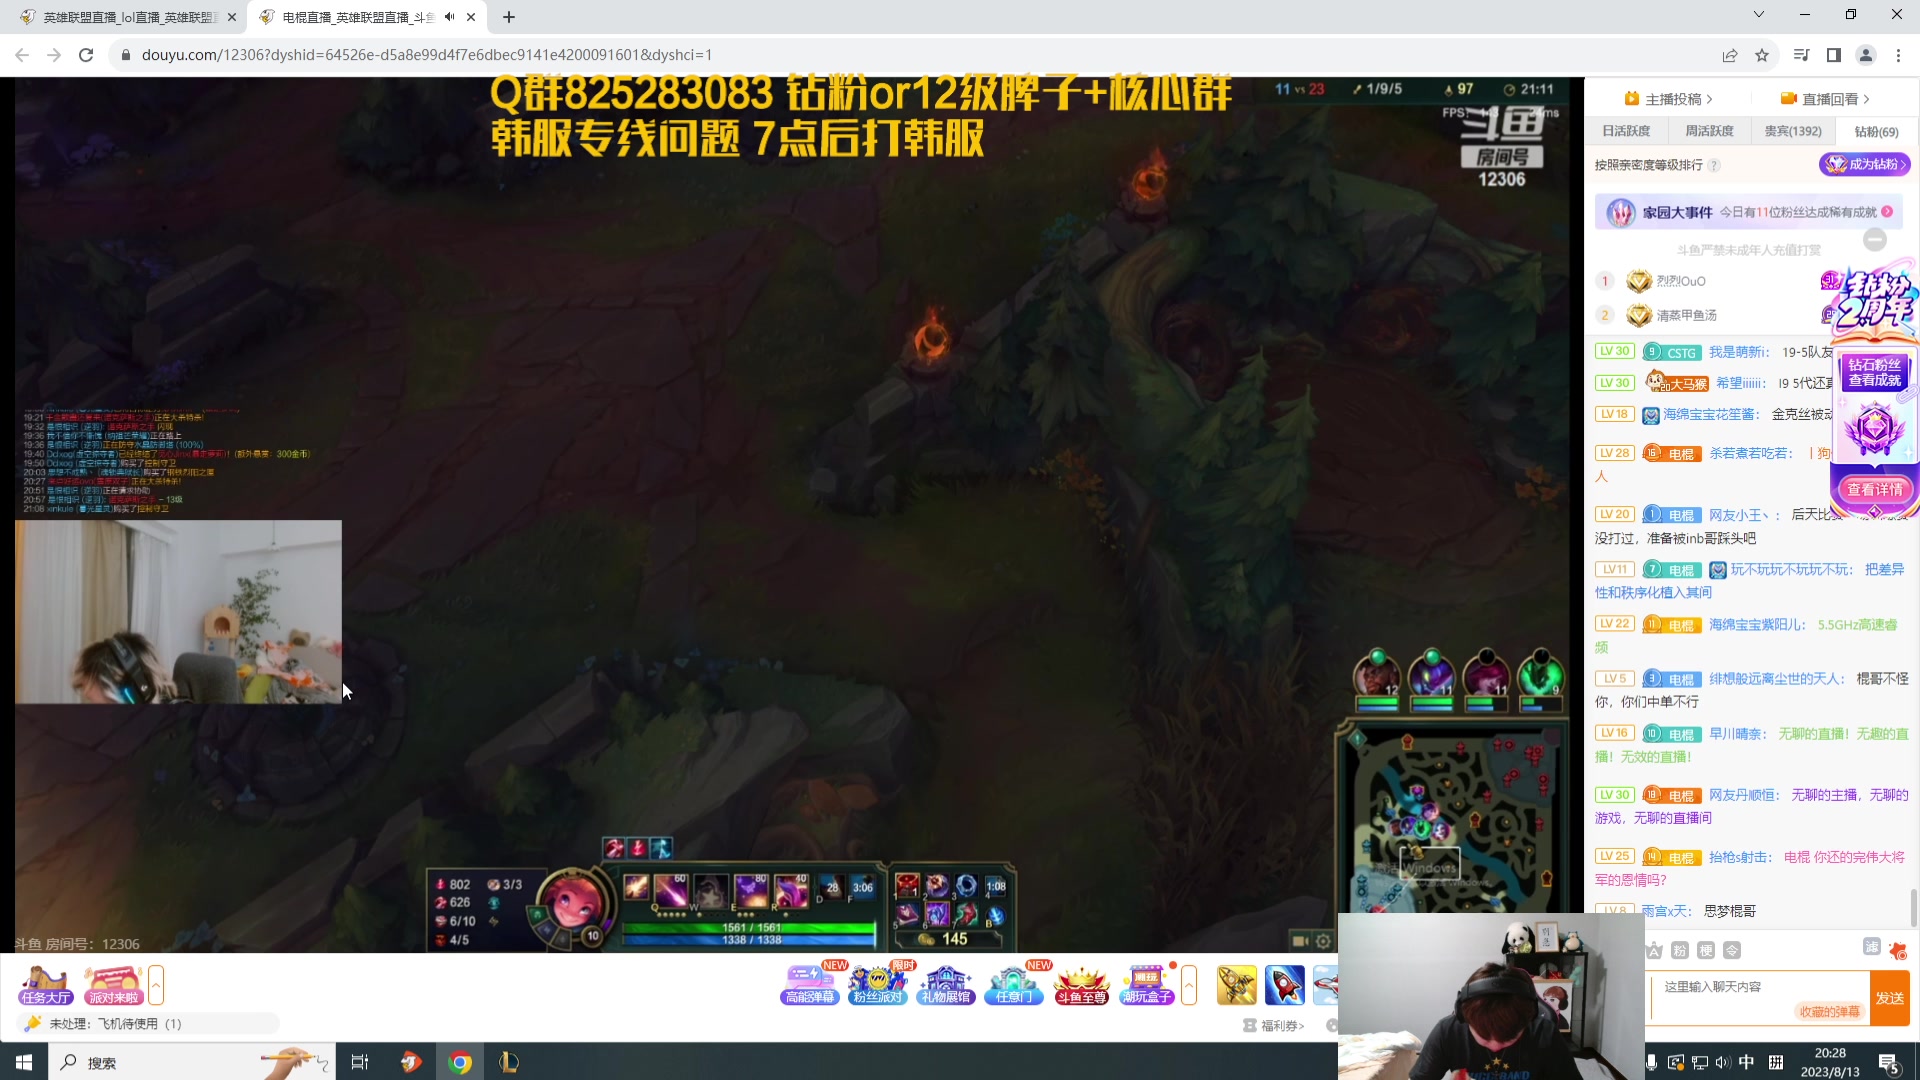The image size is (1920, 1080).
Task: Open the 高能弹幕 icon
Action: click(809, 985)
